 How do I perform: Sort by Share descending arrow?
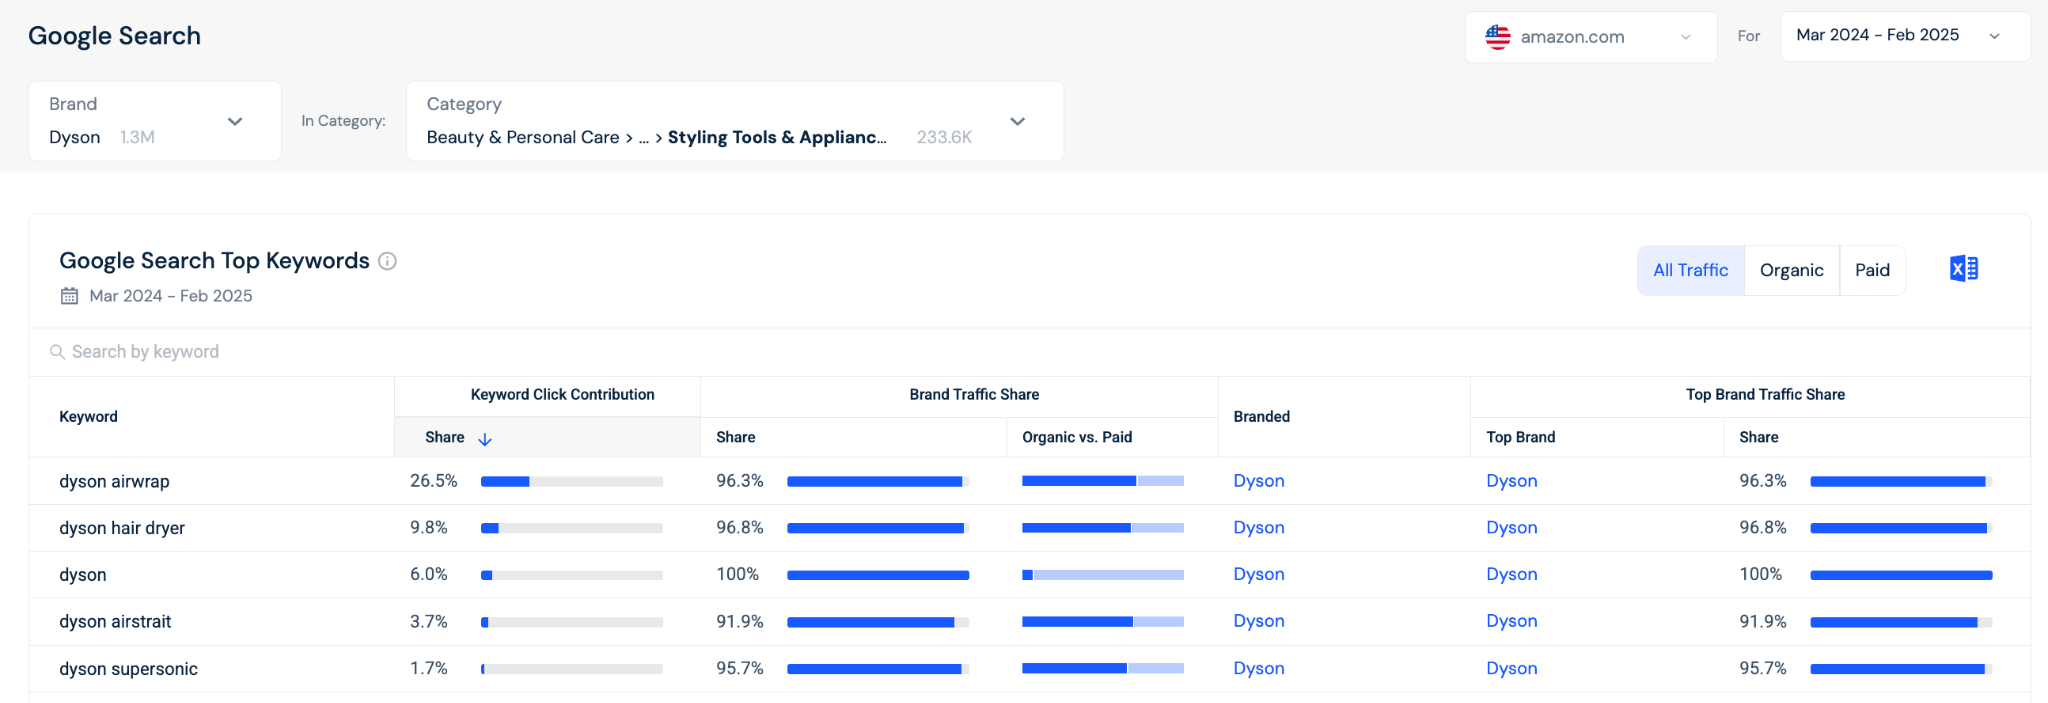coord(485,438)
